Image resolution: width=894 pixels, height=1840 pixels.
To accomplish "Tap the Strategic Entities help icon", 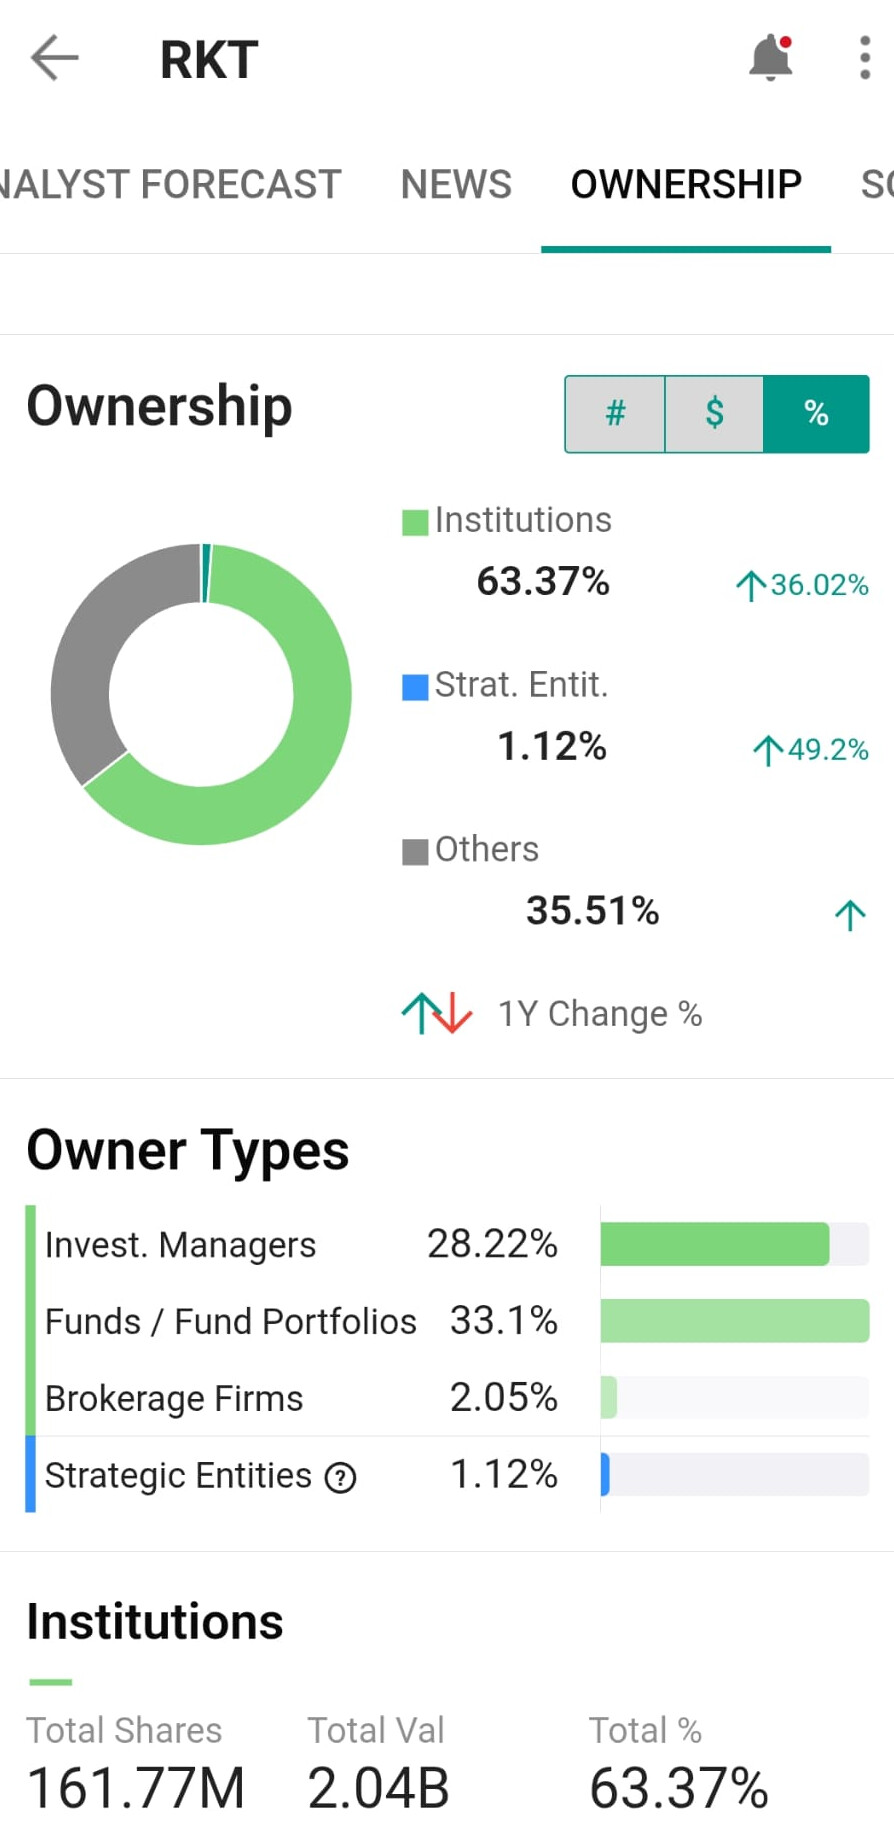I will [x=341, y=1477].
